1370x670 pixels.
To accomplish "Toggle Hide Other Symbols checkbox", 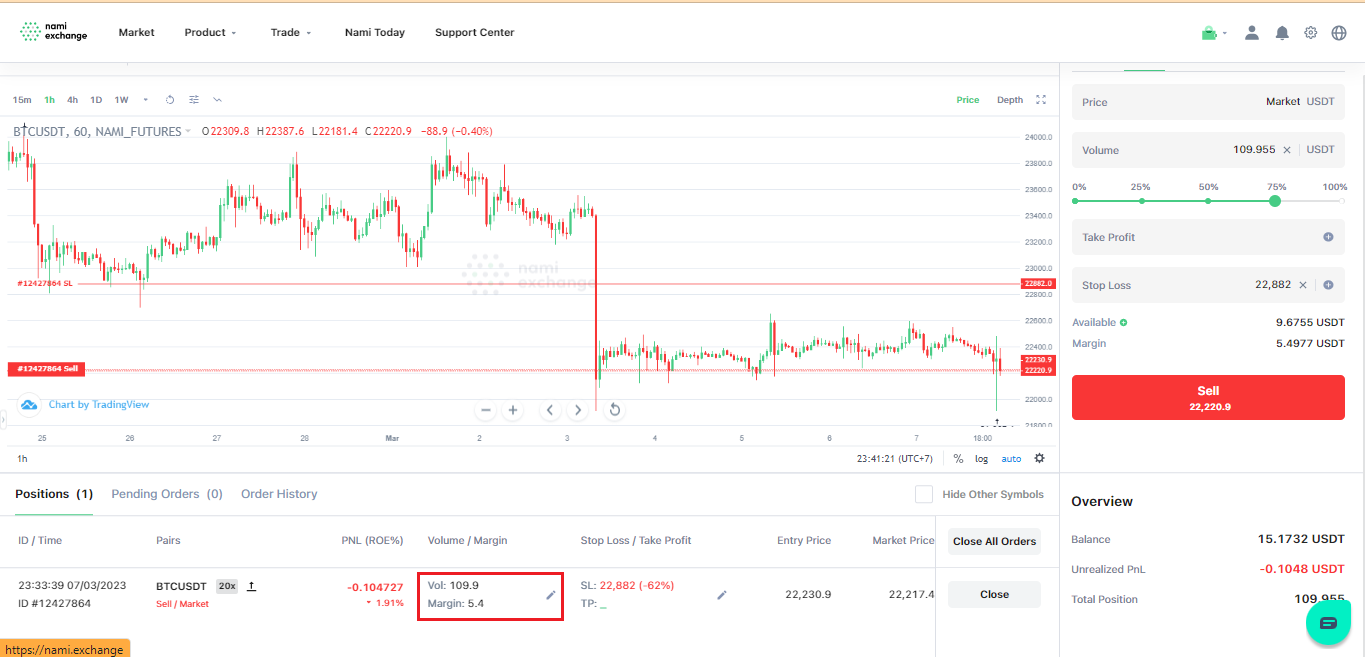I will click(924, 494).
